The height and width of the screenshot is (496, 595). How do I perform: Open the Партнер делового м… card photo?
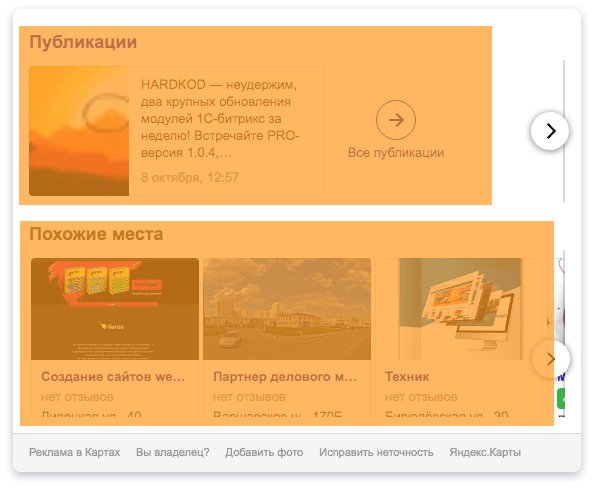tap(287, 309)
